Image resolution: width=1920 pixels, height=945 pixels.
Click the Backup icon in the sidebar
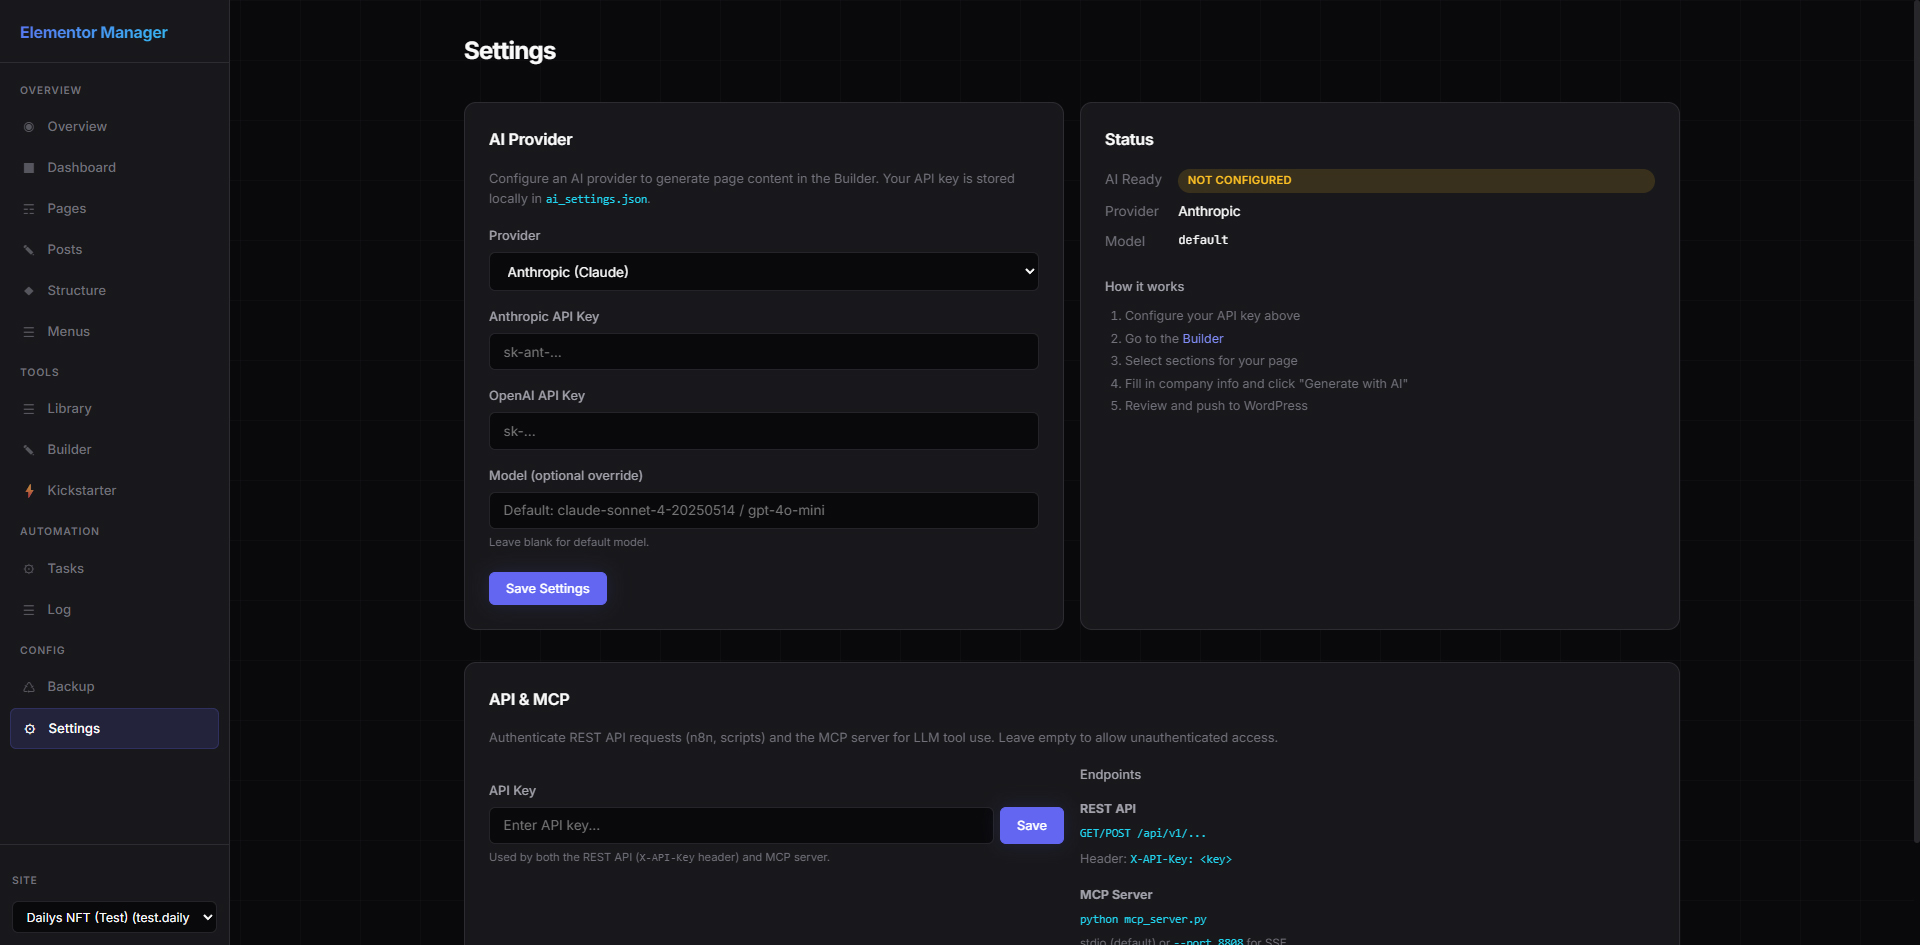29,687
